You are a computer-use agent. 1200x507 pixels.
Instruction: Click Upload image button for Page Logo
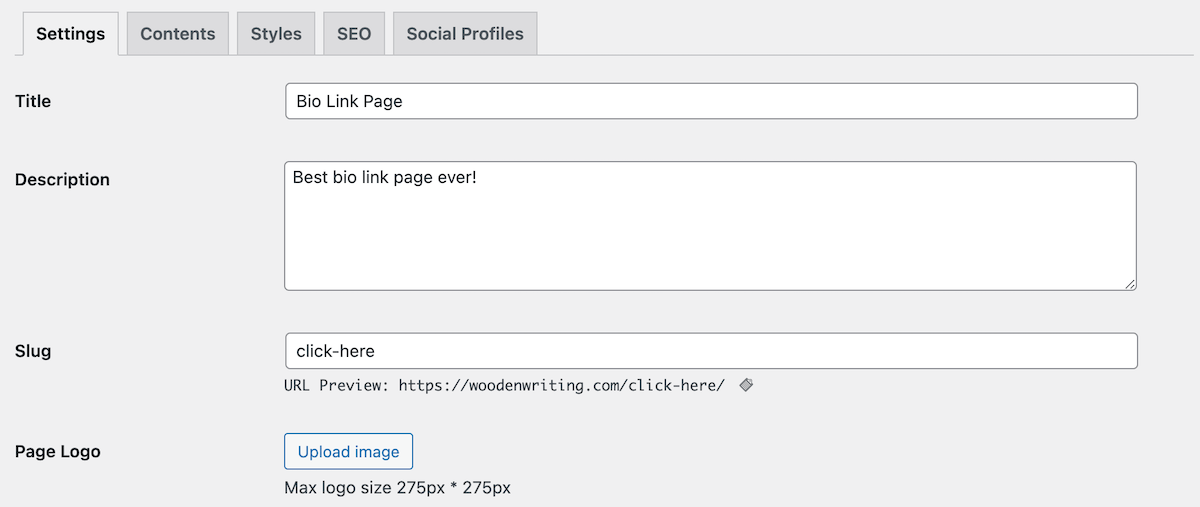(349, 451)
